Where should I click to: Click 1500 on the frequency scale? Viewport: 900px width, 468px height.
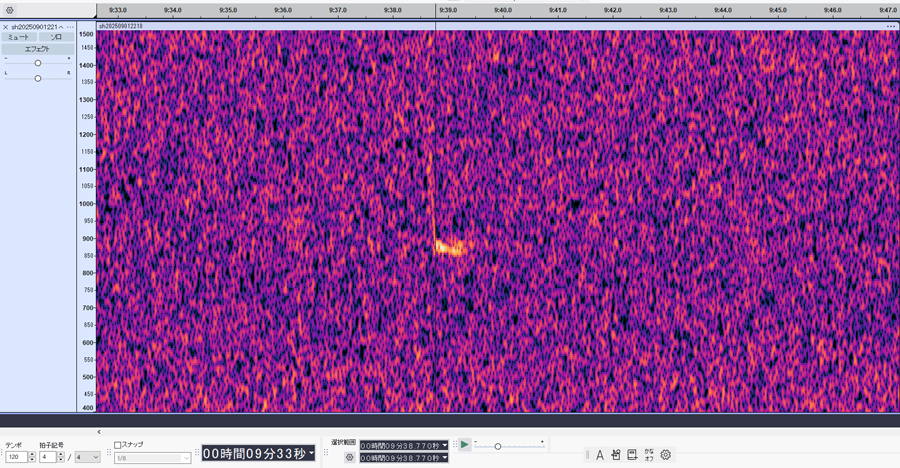coord(86,34)
